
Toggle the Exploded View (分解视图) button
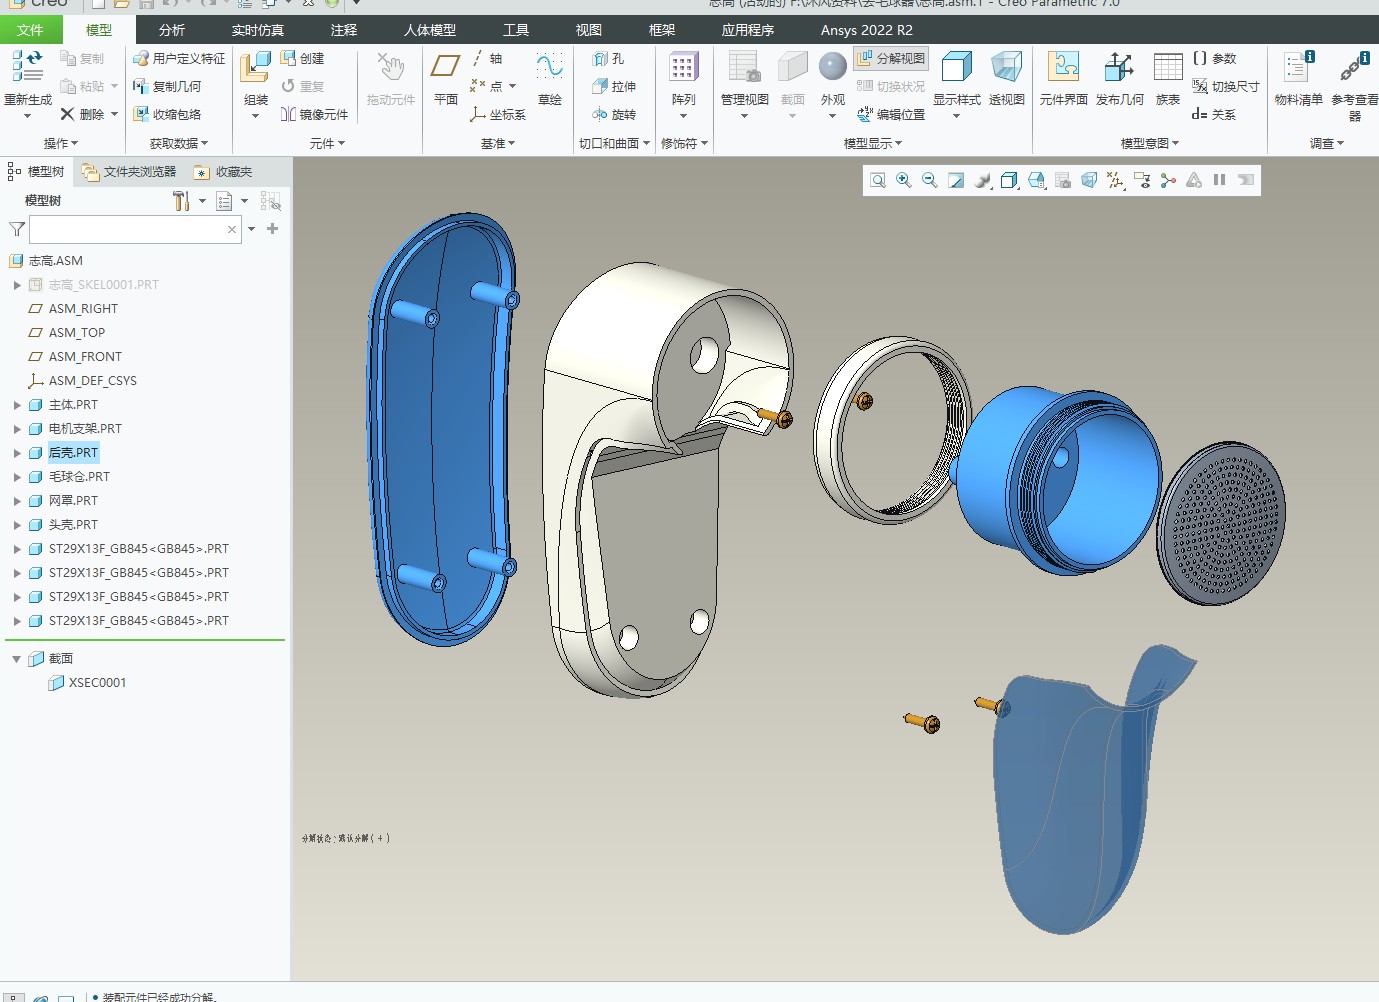(x=891, y=59)
